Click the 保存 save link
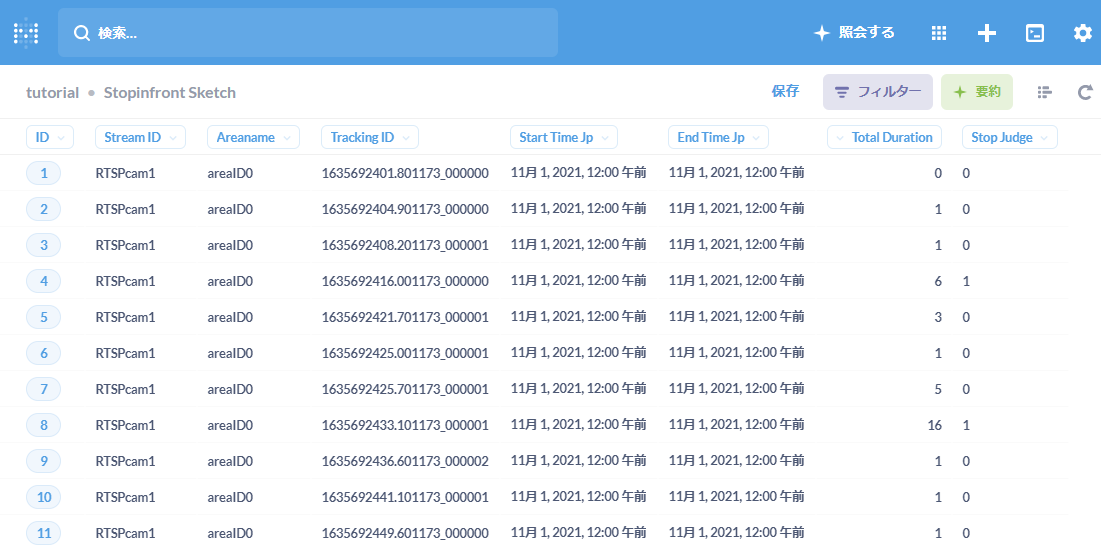 click(785, 92)
